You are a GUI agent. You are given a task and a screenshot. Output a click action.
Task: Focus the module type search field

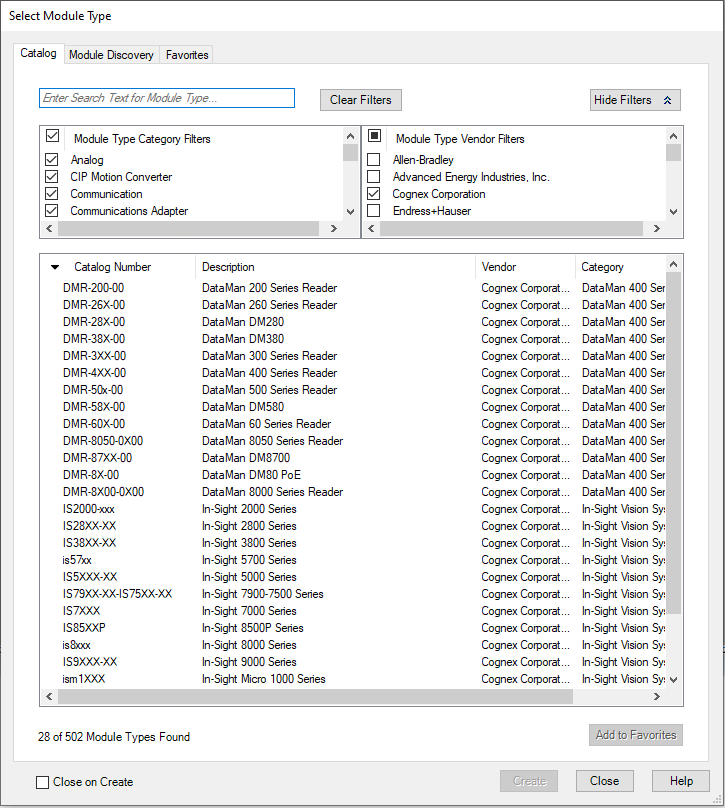coord(167,98)
